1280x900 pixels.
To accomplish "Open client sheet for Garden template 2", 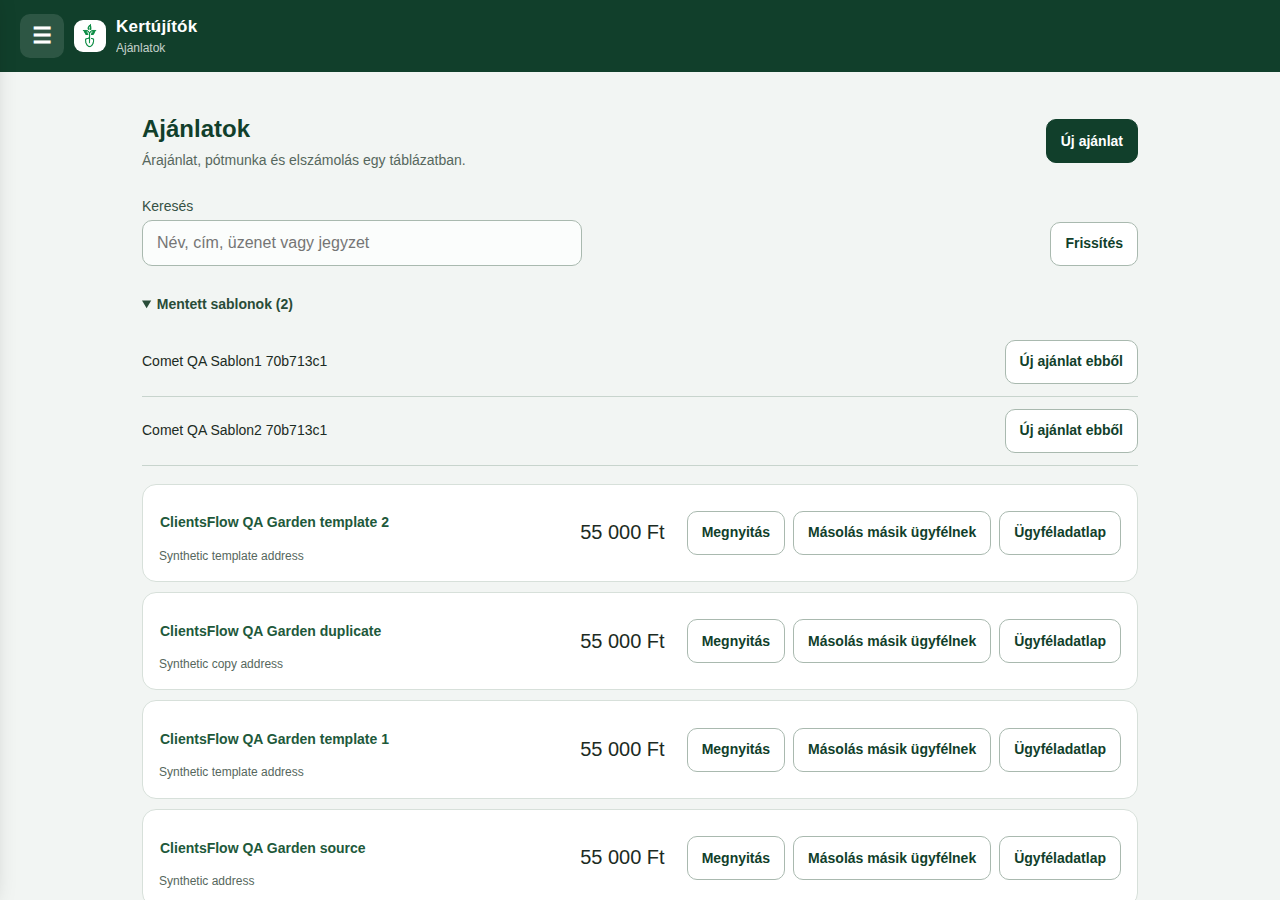I will 1060,533.
